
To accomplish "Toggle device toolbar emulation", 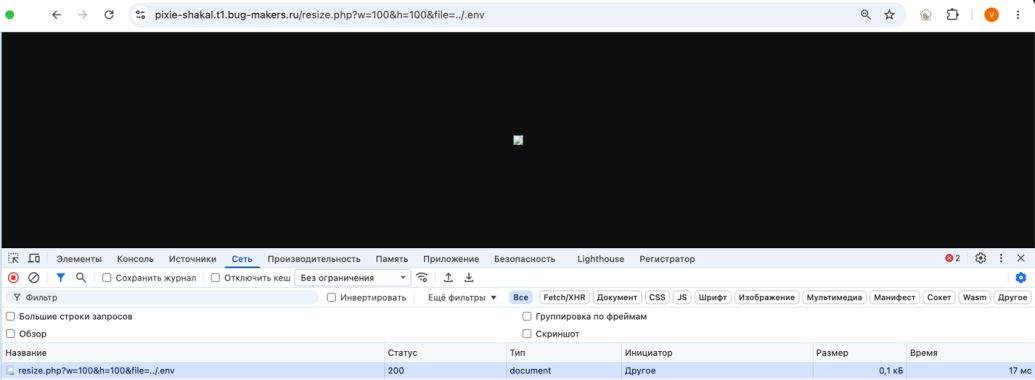I will tap(34, 258).
